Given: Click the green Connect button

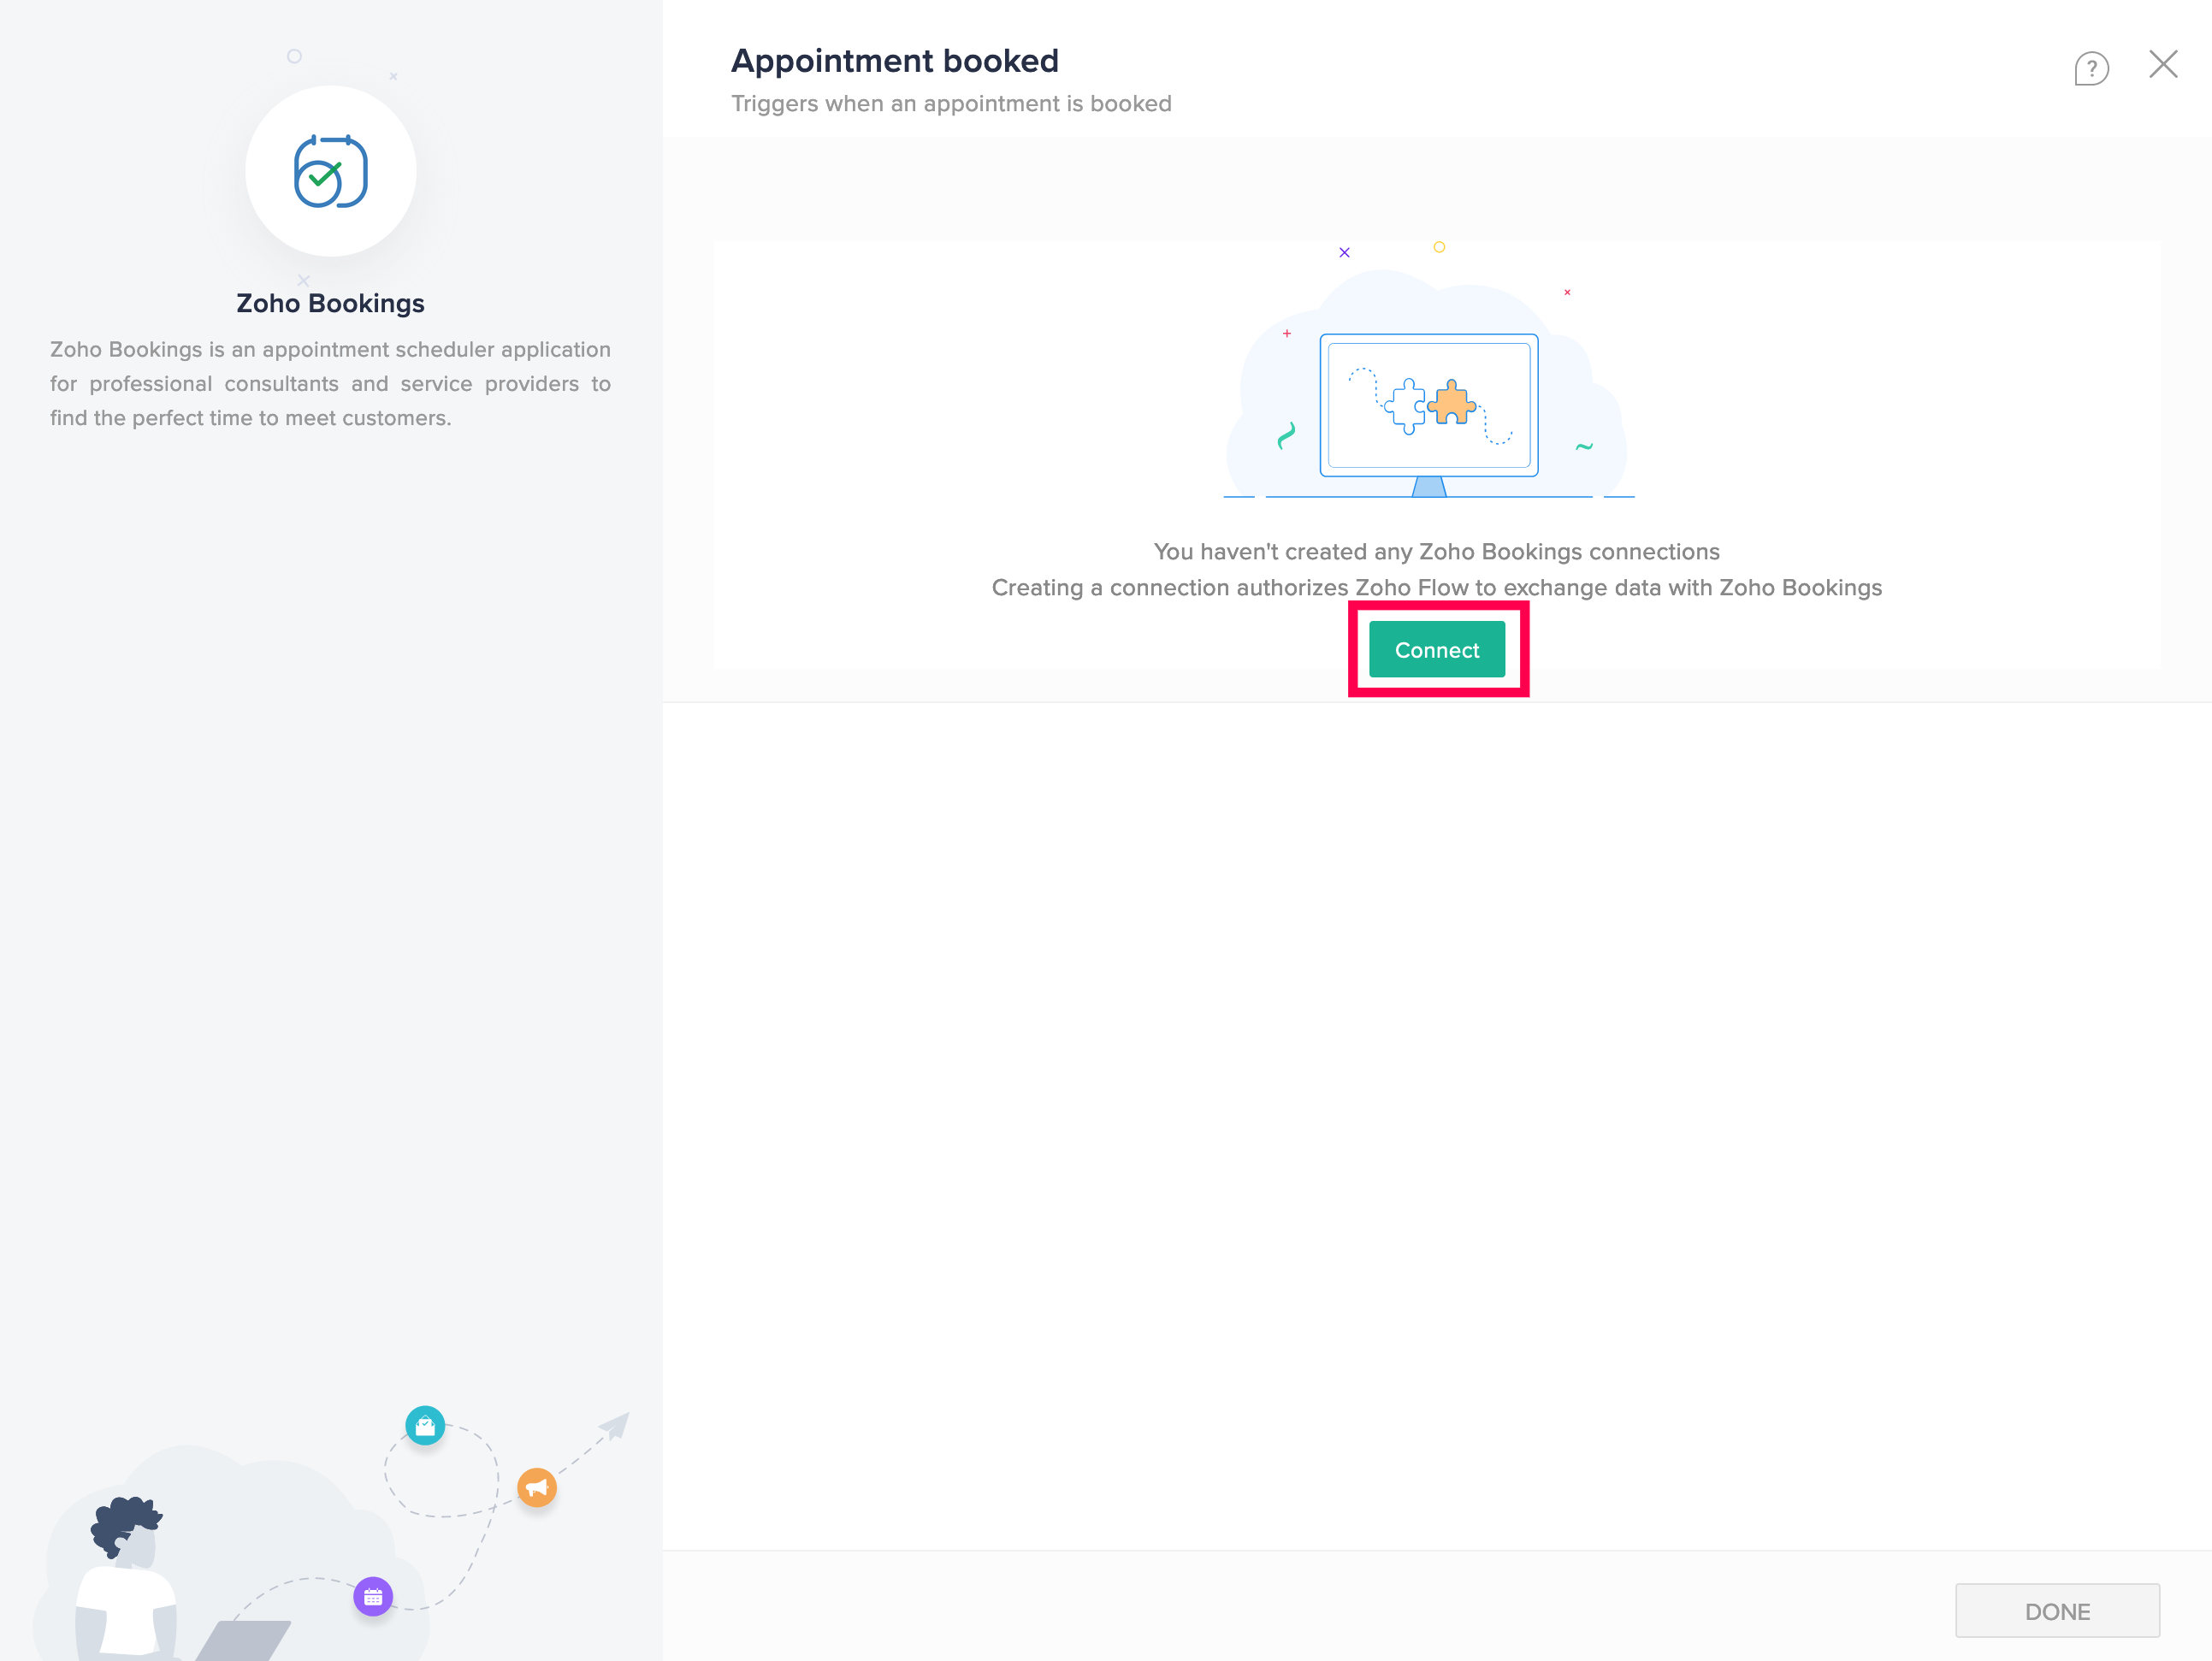Looking at the screenshot, I should (x=1436, y=650).
